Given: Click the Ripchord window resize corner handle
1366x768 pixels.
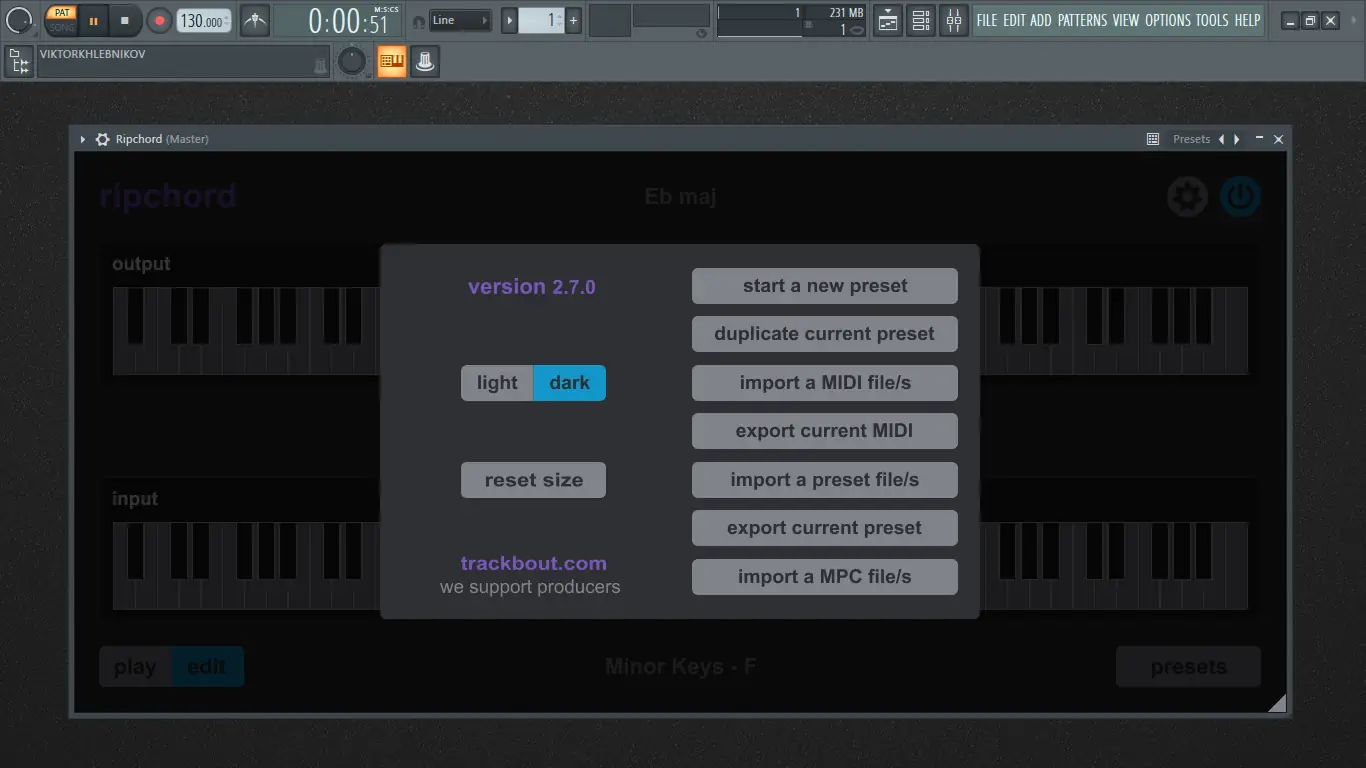Looking at the screenshot, I should pos(1277,703).
